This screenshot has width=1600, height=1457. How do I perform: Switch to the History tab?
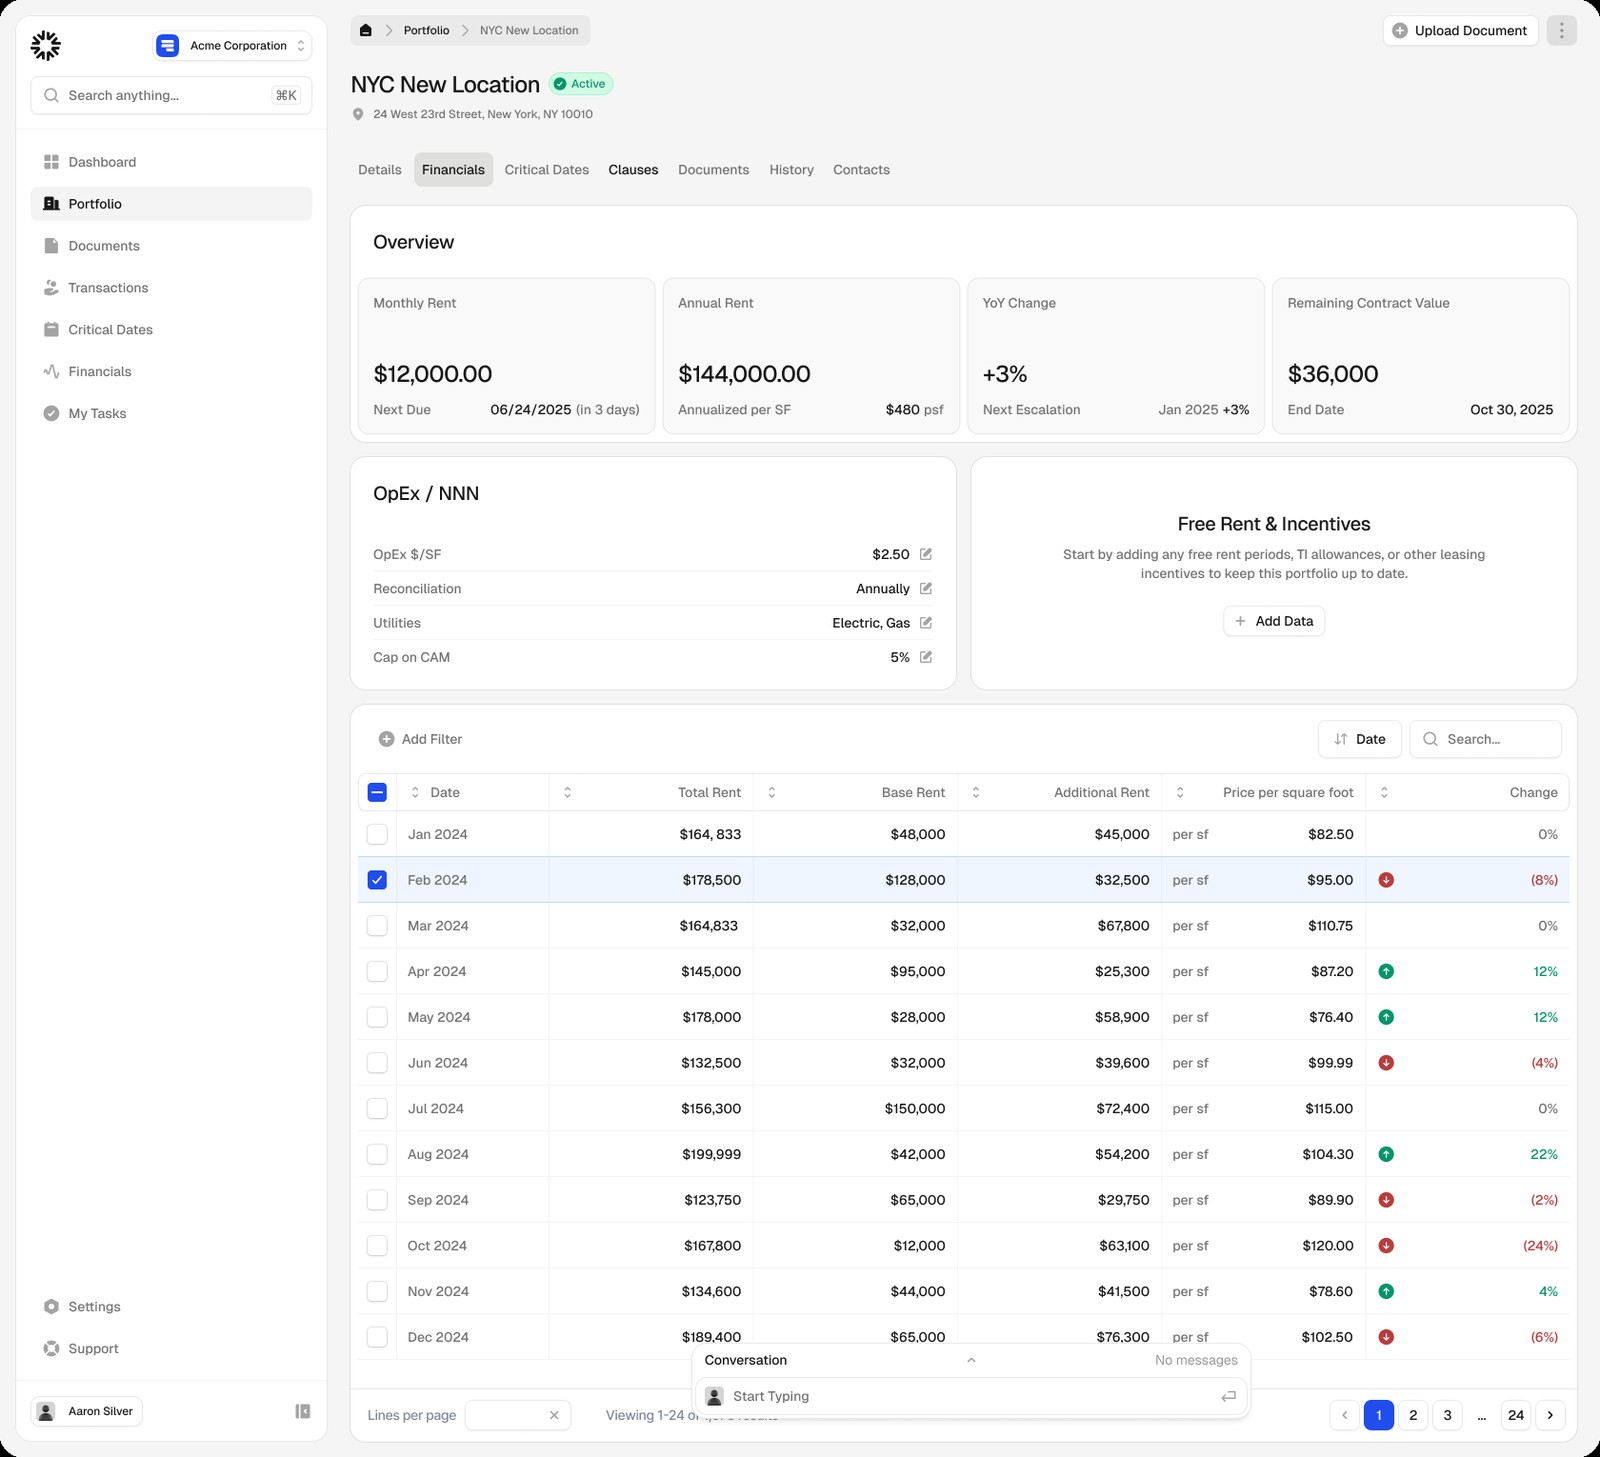pyautogui.click(x=791, y=170)
